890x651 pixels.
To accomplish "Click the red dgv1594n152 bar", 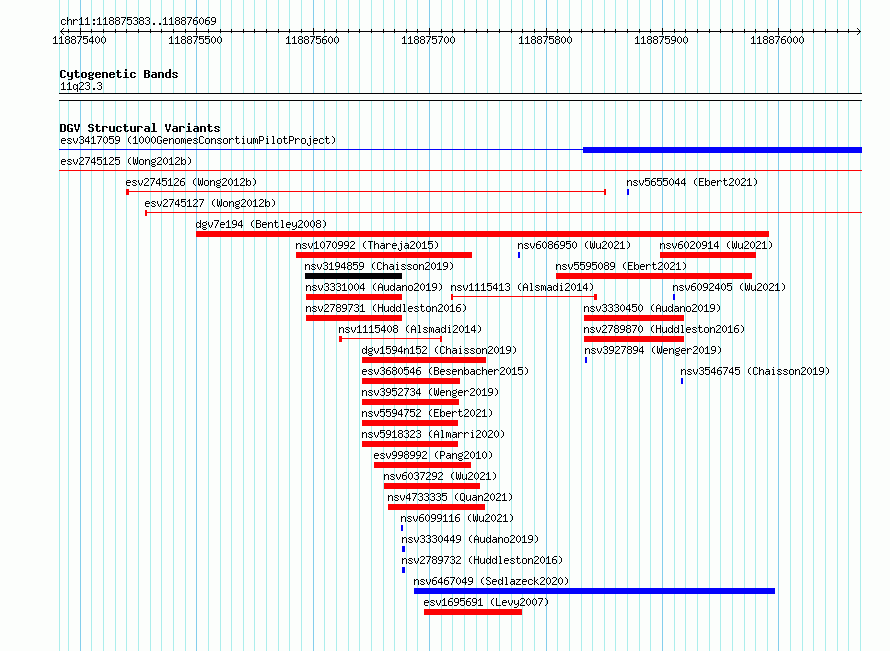I will click(x=423, y=360).
